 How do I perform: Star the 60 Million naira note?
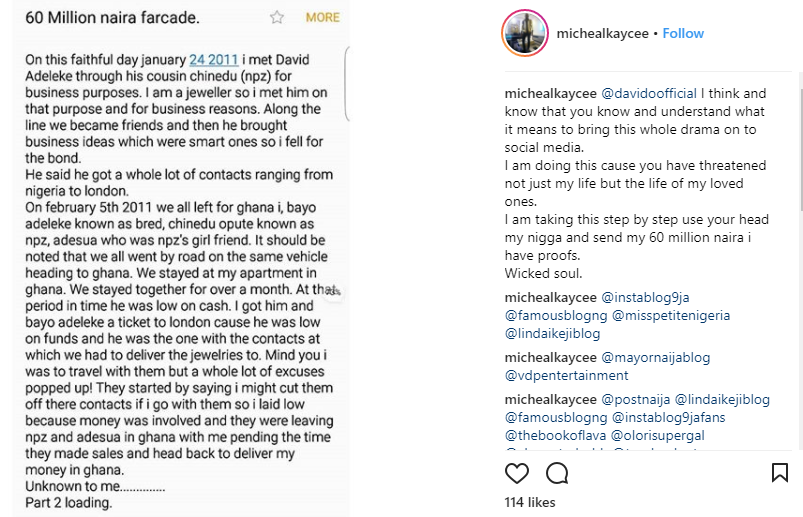[277, 18]
